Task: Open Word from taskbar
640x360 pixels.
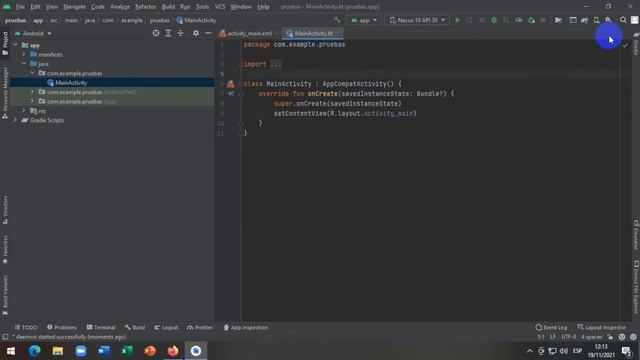Action: coord(104,351)
